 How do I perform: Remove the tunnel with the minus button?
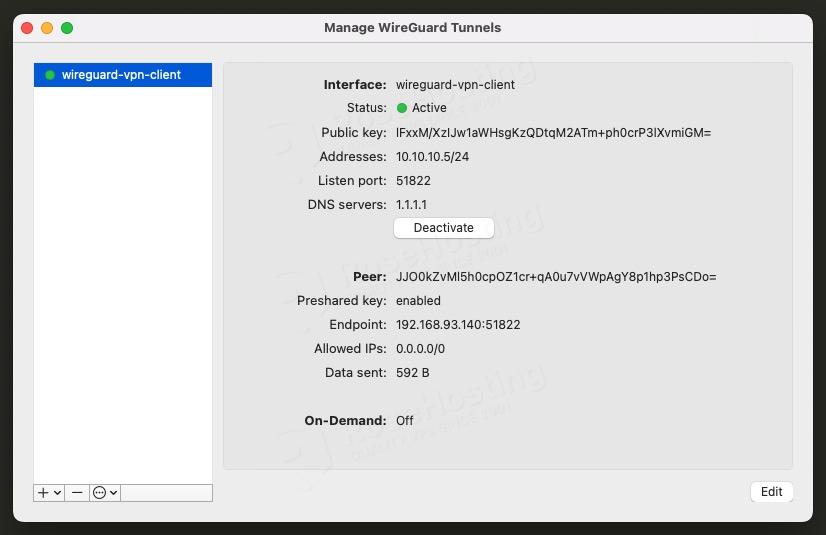pos(77,493)
